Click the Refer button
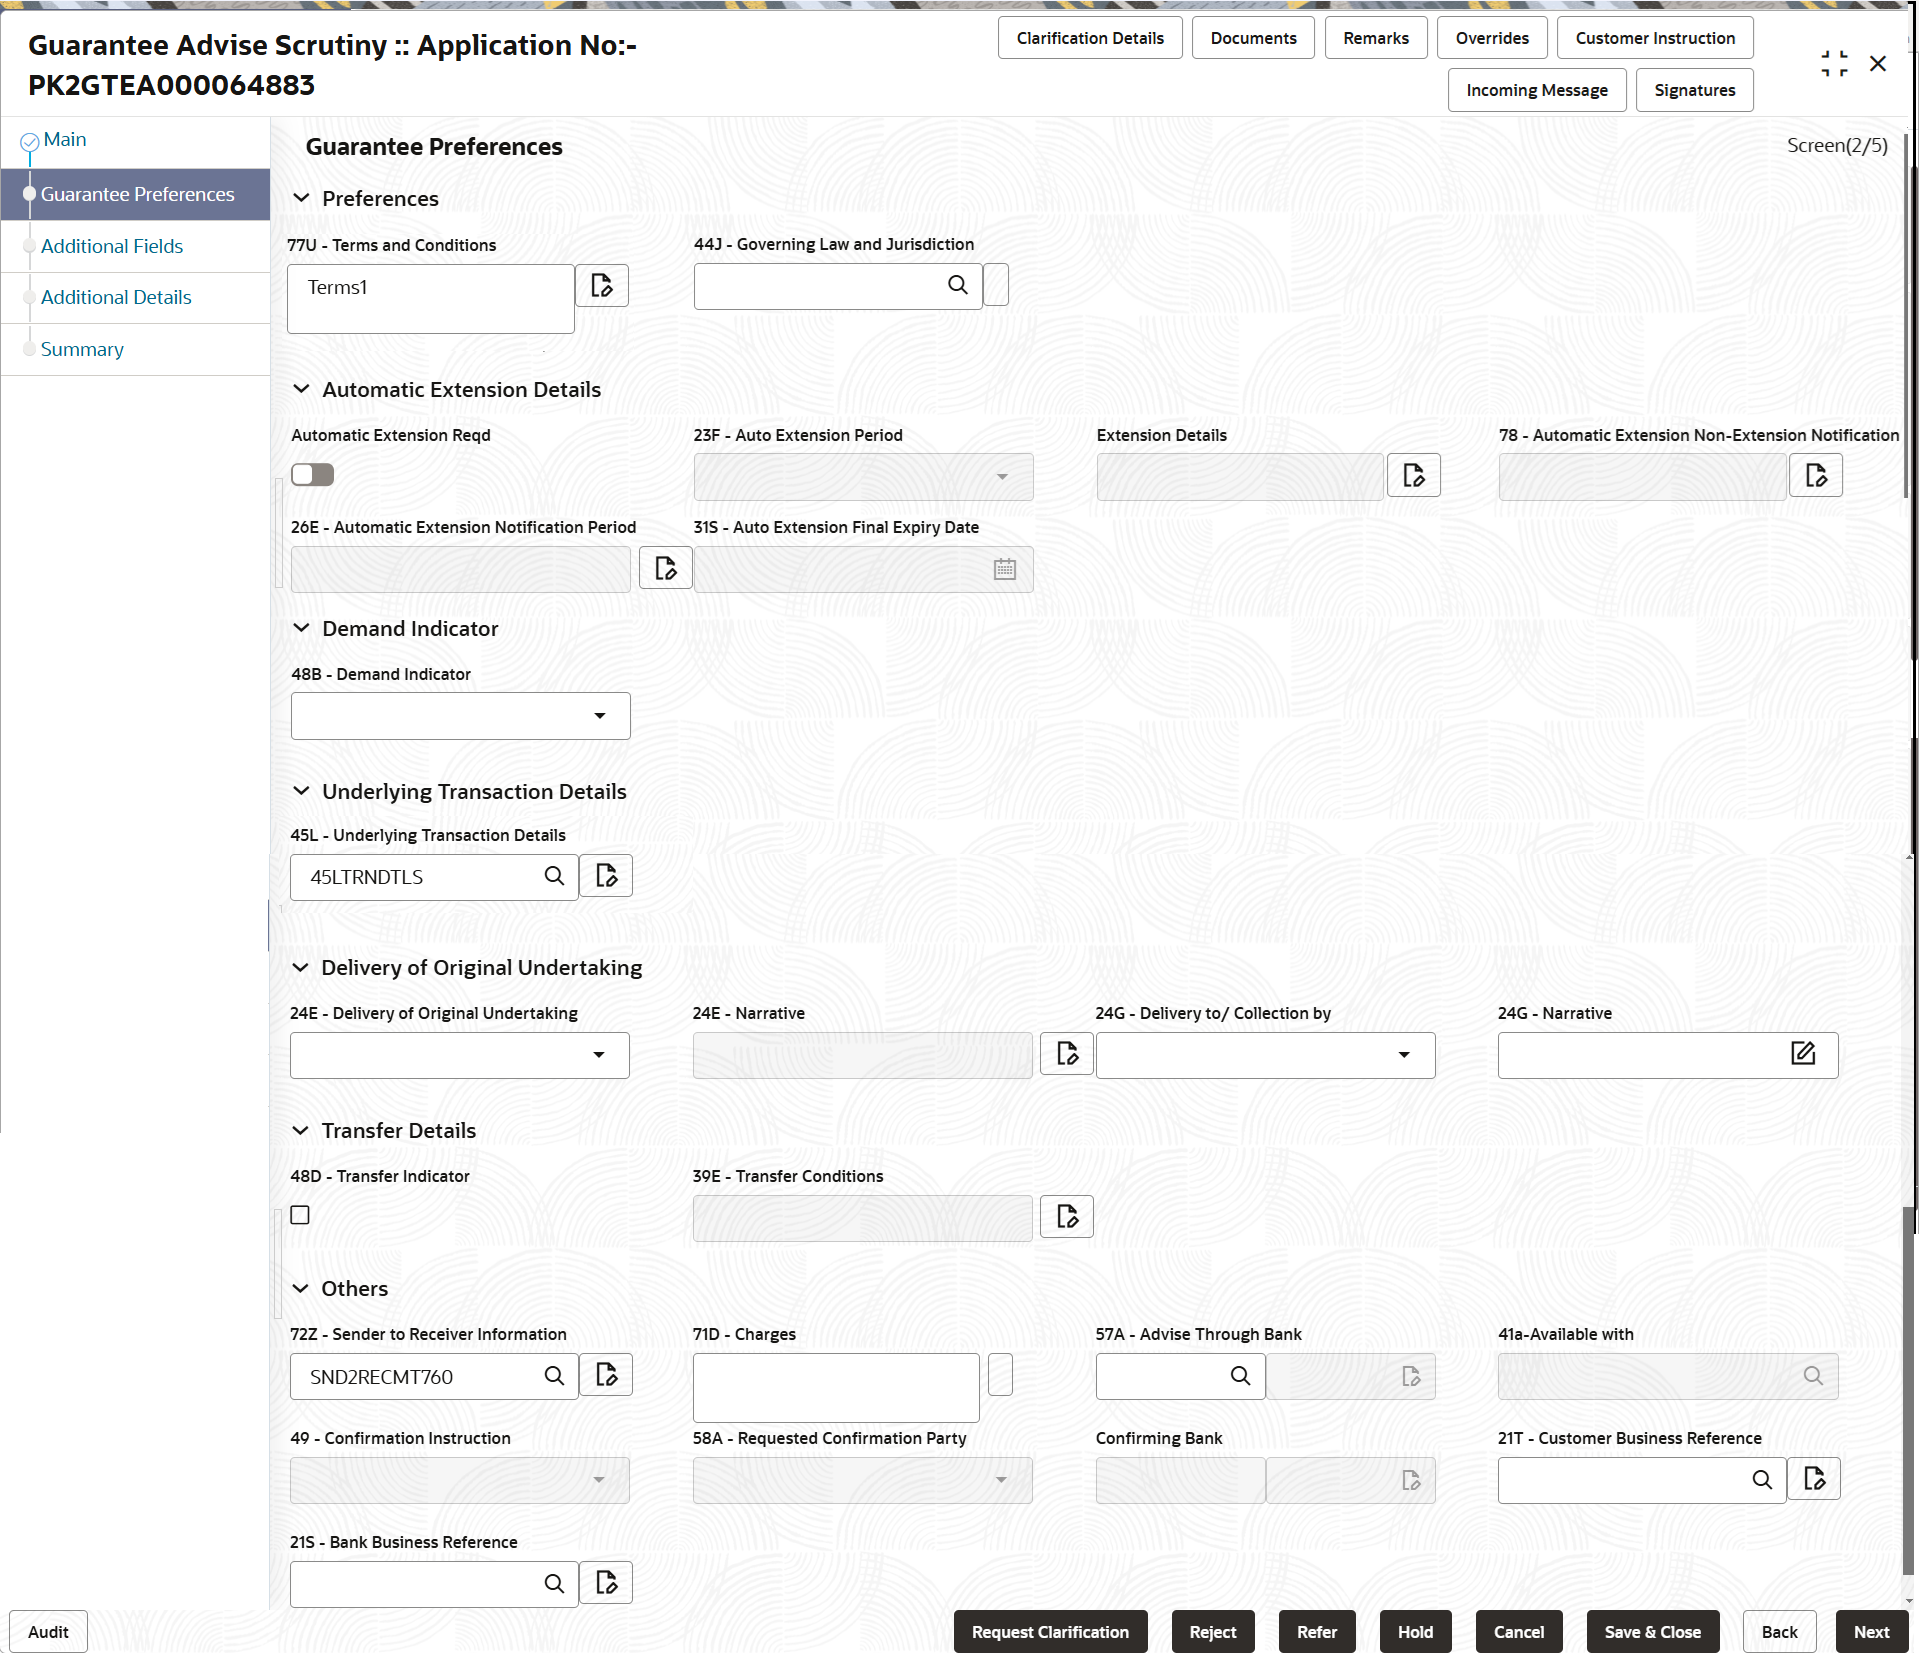Image resolution: width=1920 pixels, height=1653 pixels. pos(1317,1632)
